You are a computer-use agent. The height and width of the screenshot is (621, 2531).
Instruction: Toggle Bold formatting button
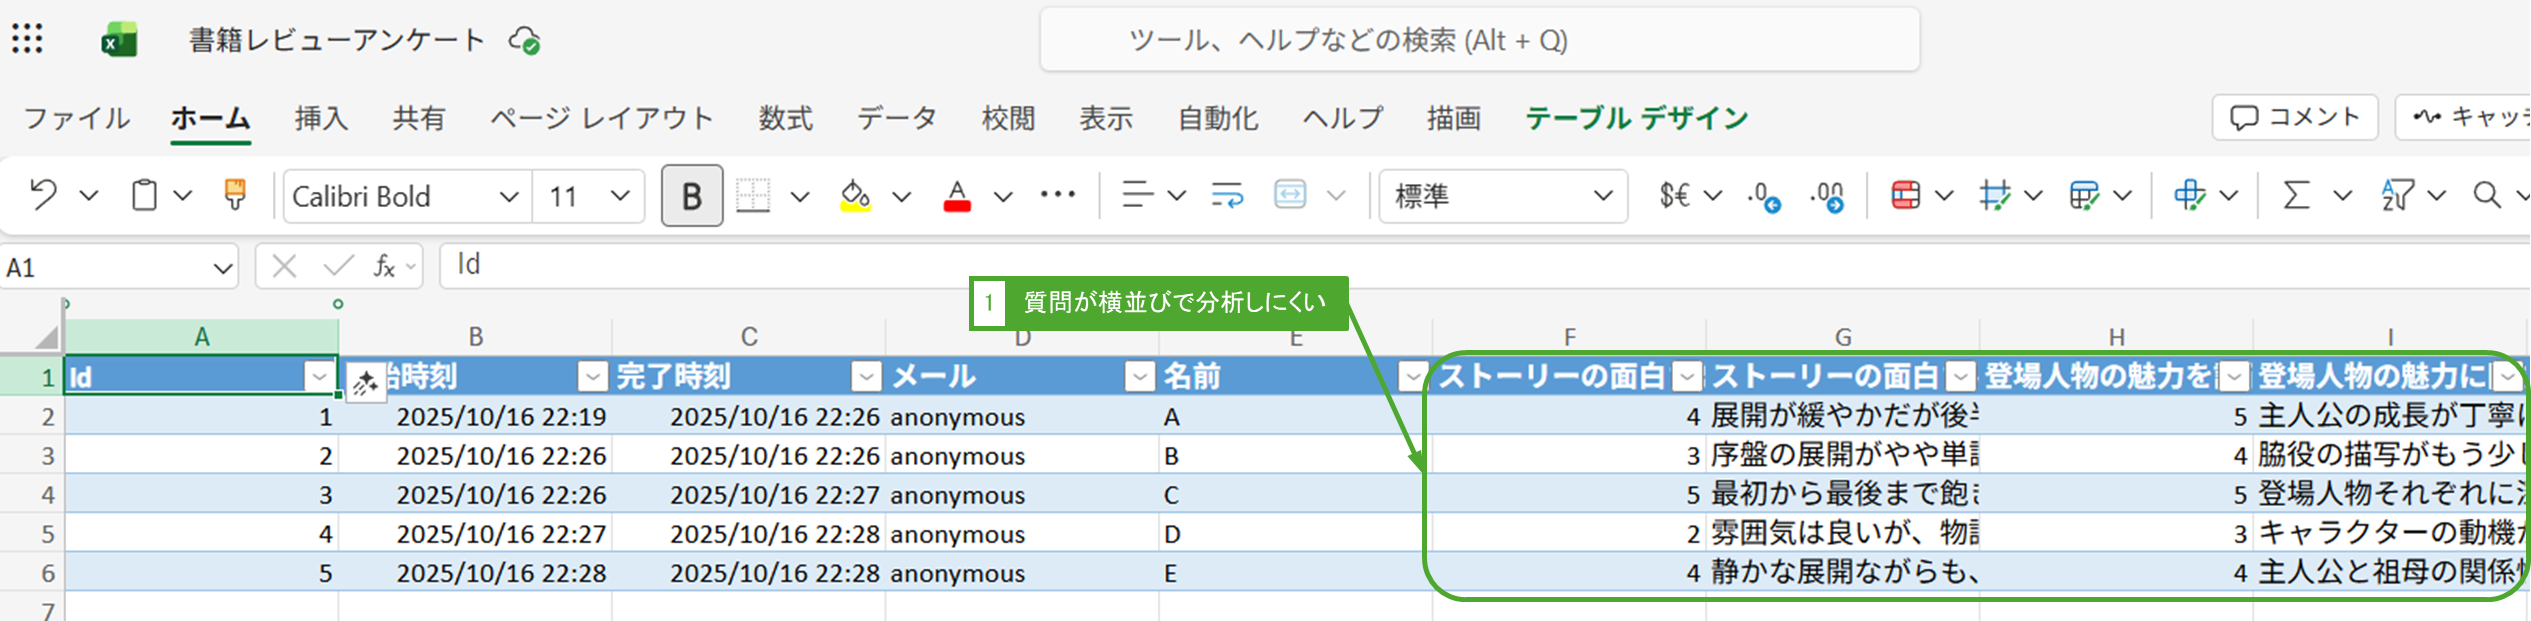[x=691, y=195]
